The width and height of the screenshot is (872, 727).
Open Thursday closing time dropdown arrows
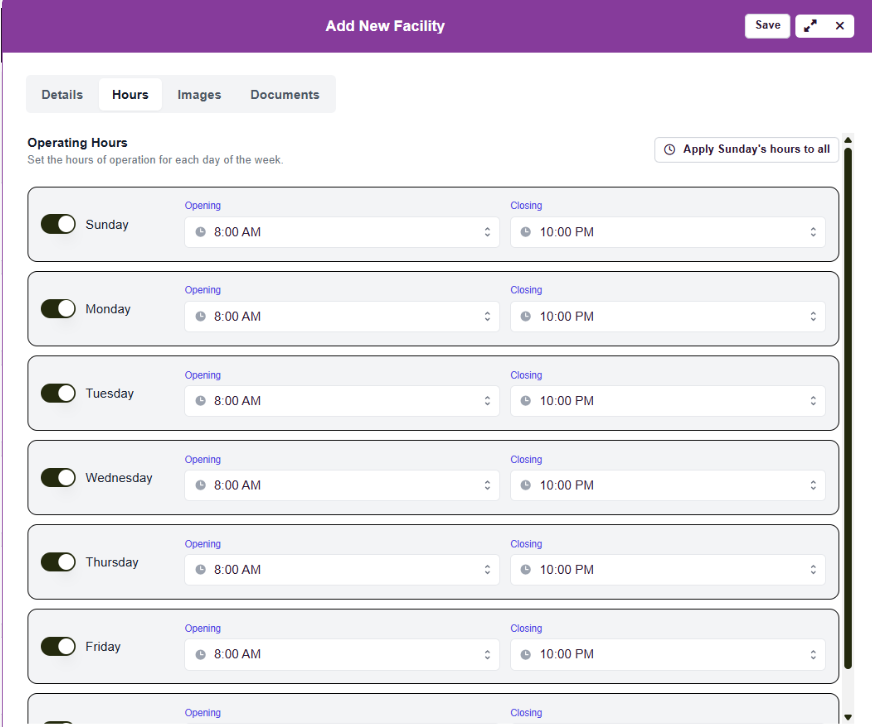812,570
